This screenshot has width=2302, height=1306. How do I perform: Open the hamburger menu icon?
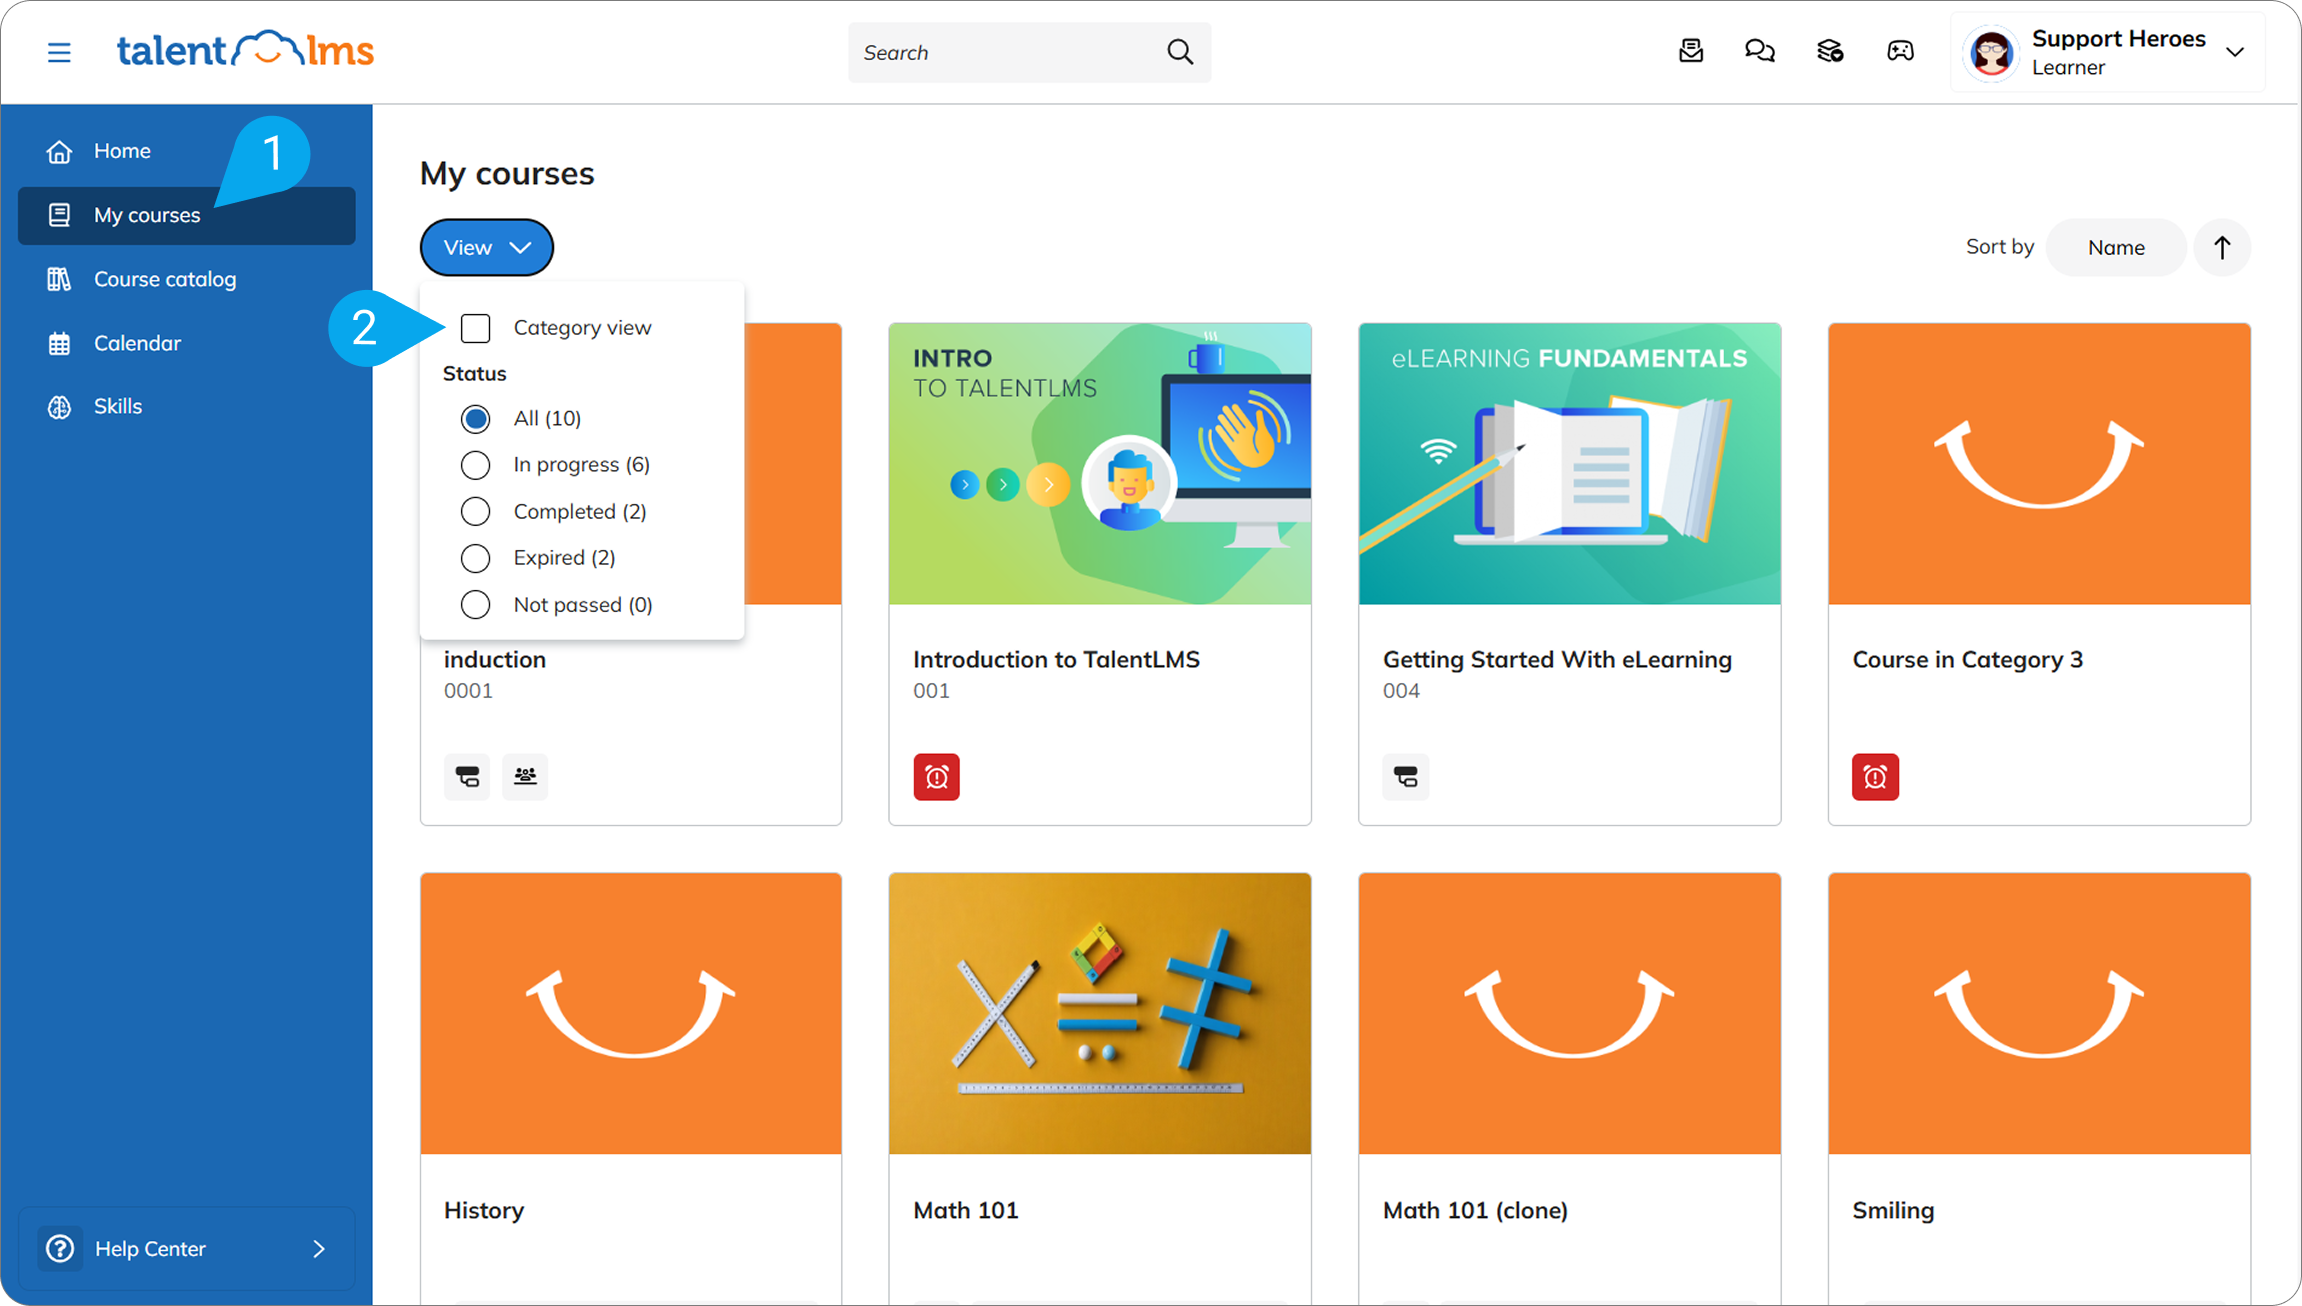59,52
